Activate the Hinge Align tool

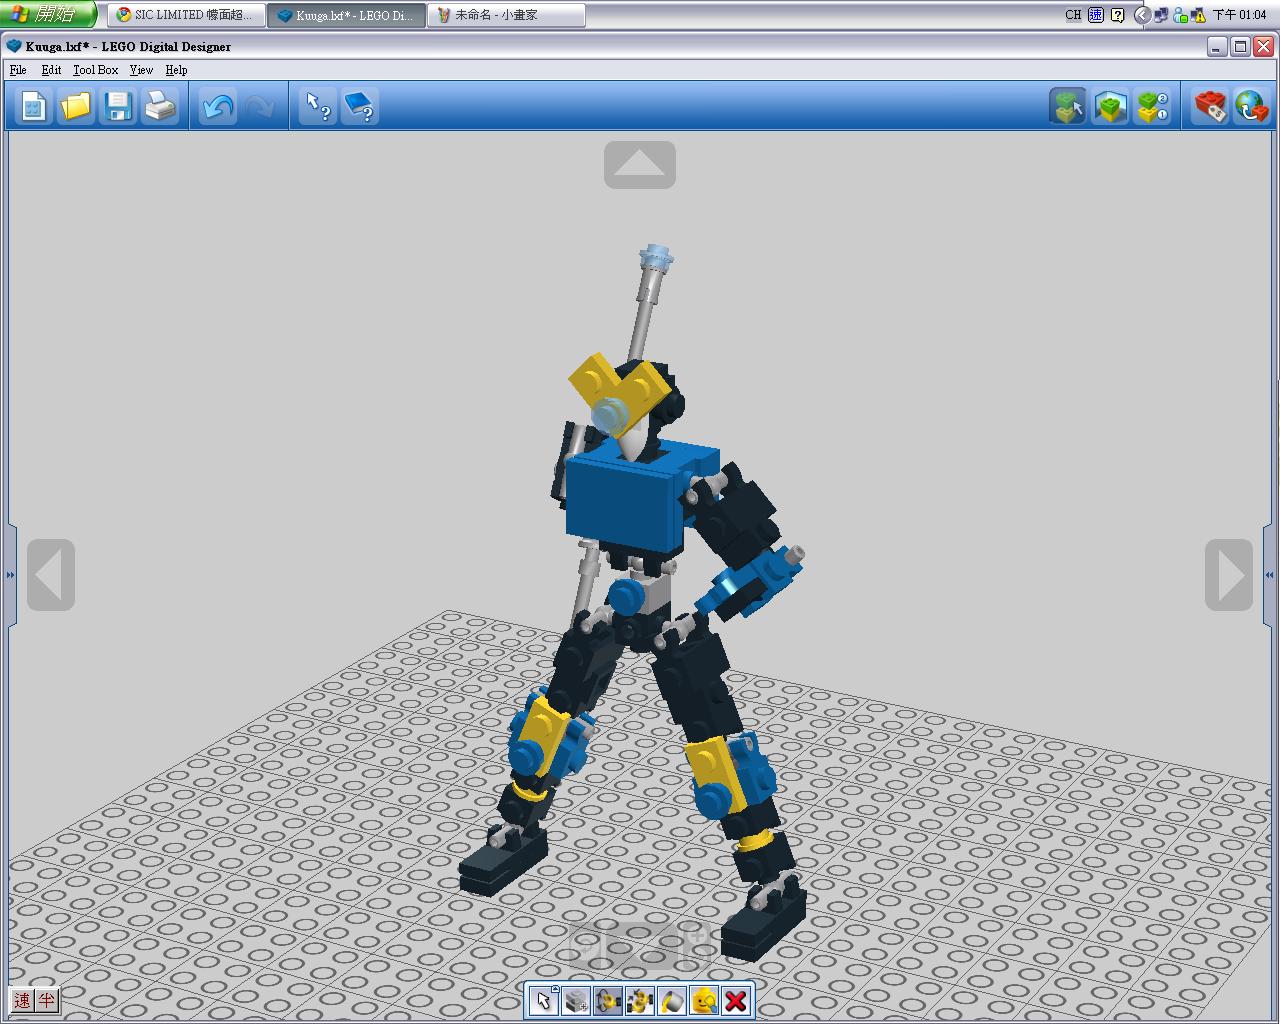point(639,1000)
